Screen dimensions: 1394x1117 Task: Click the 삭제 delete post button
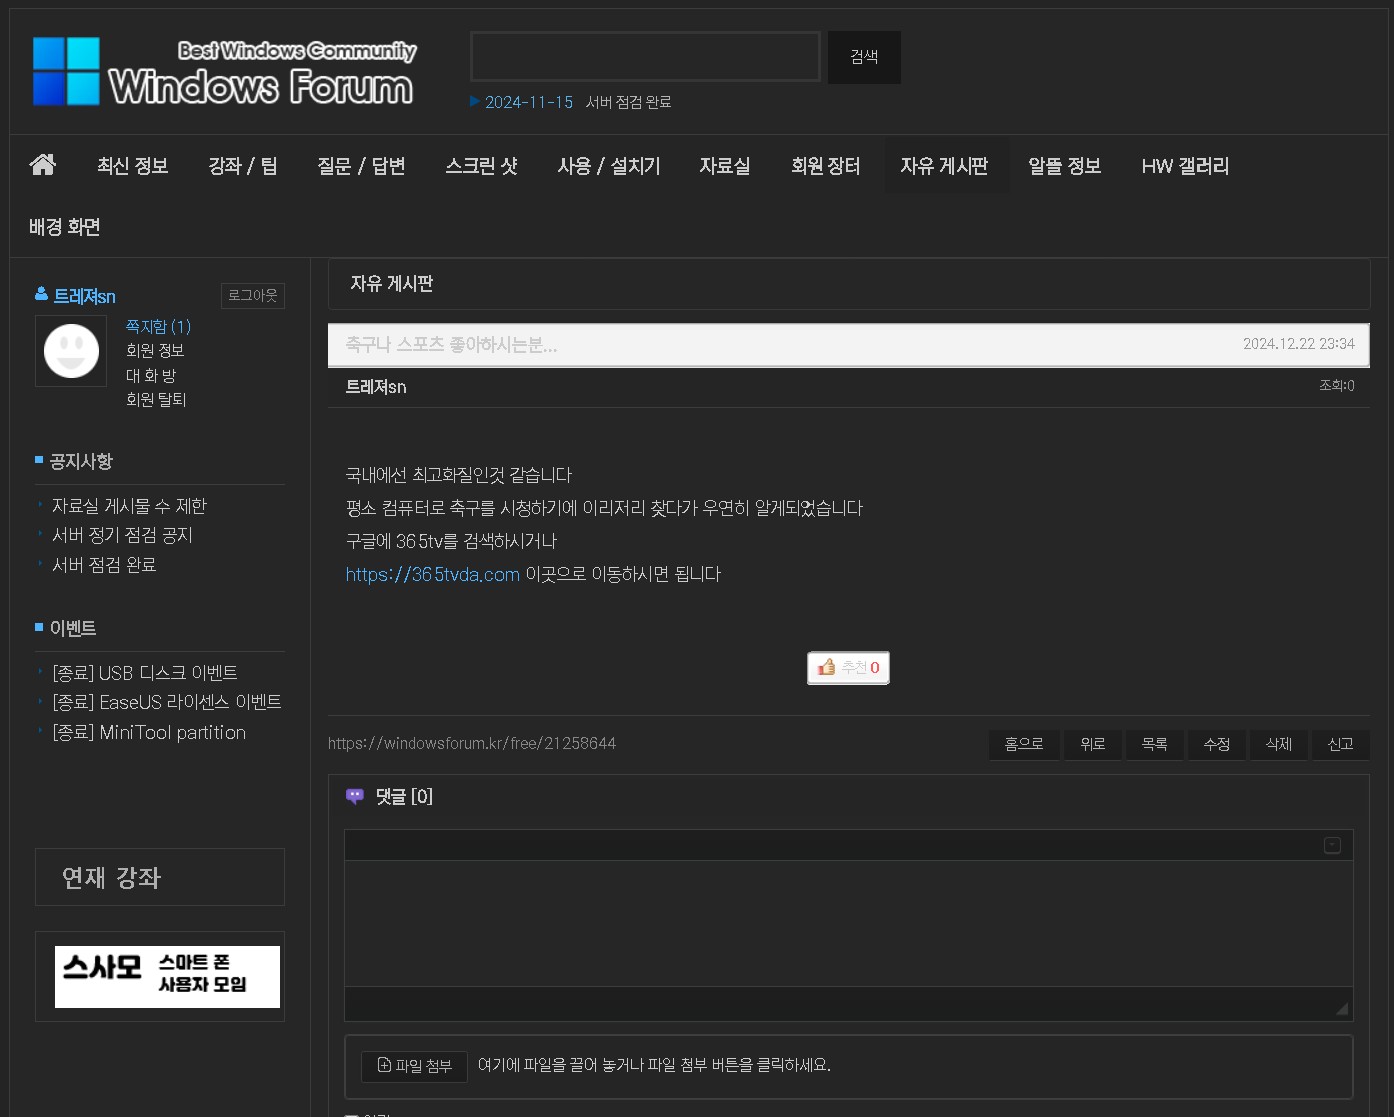click(1279, 744)
